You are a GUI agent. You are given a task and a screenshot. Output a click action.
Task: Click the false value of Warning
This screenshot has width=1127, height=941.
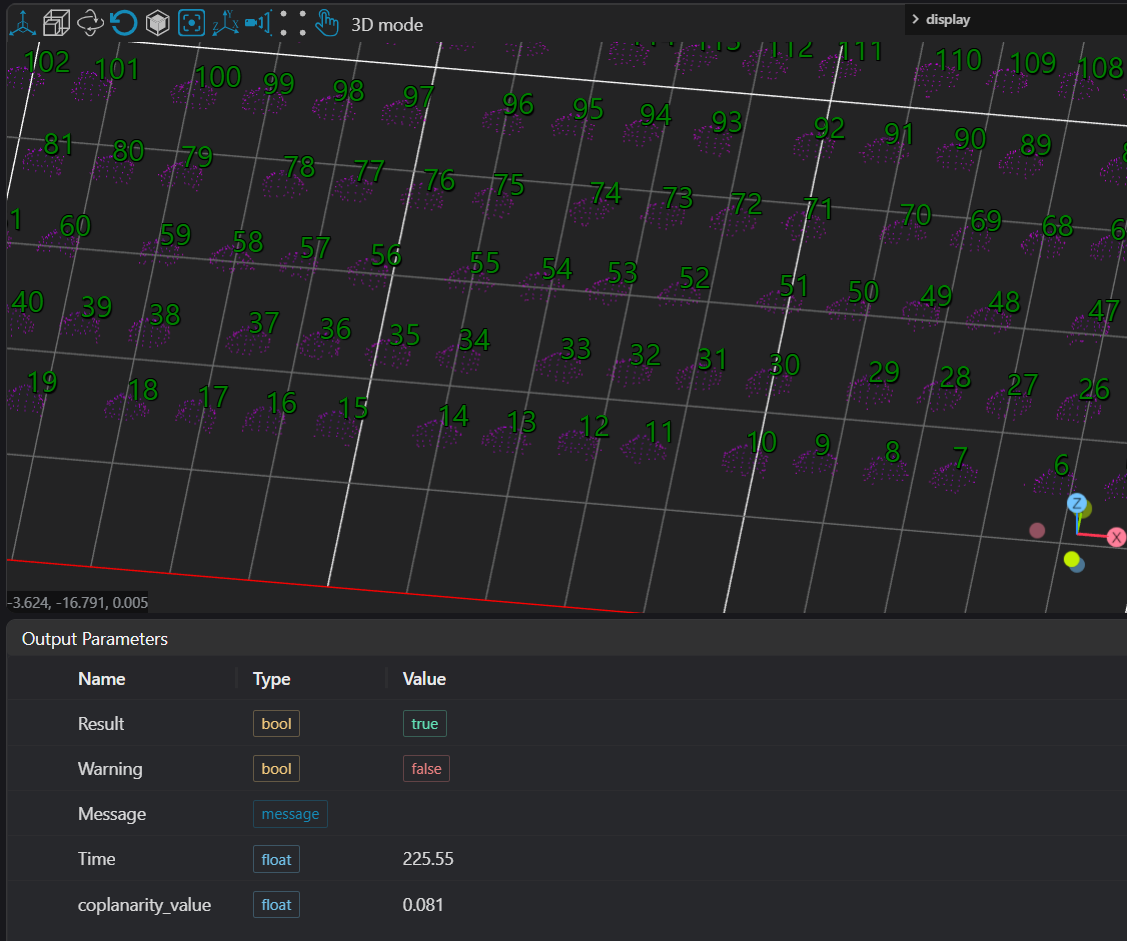tap(425, 769)
